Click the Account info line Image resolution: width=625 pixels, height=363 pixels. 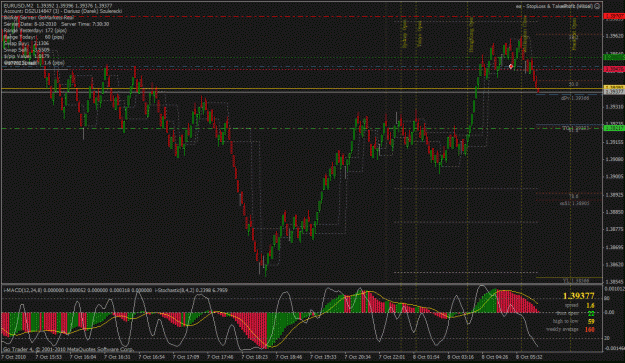click(x=63, y=11)
